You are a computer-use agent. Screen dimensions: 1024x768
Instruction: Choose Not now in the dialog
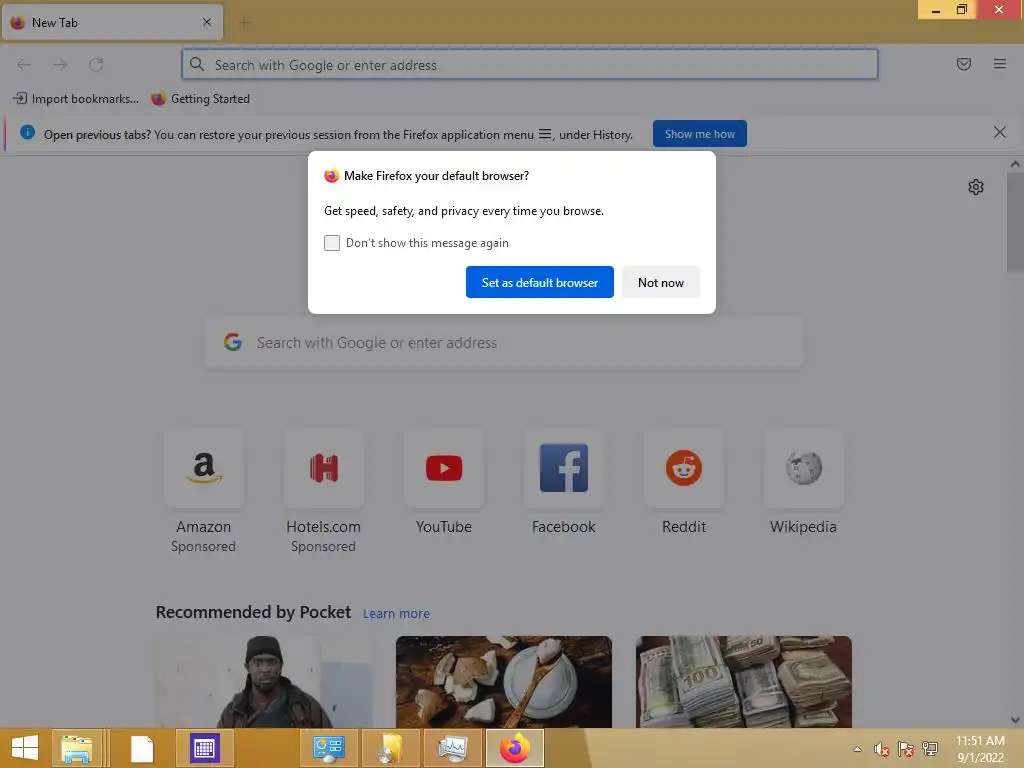pyautogui.click(x=661, y=282)
